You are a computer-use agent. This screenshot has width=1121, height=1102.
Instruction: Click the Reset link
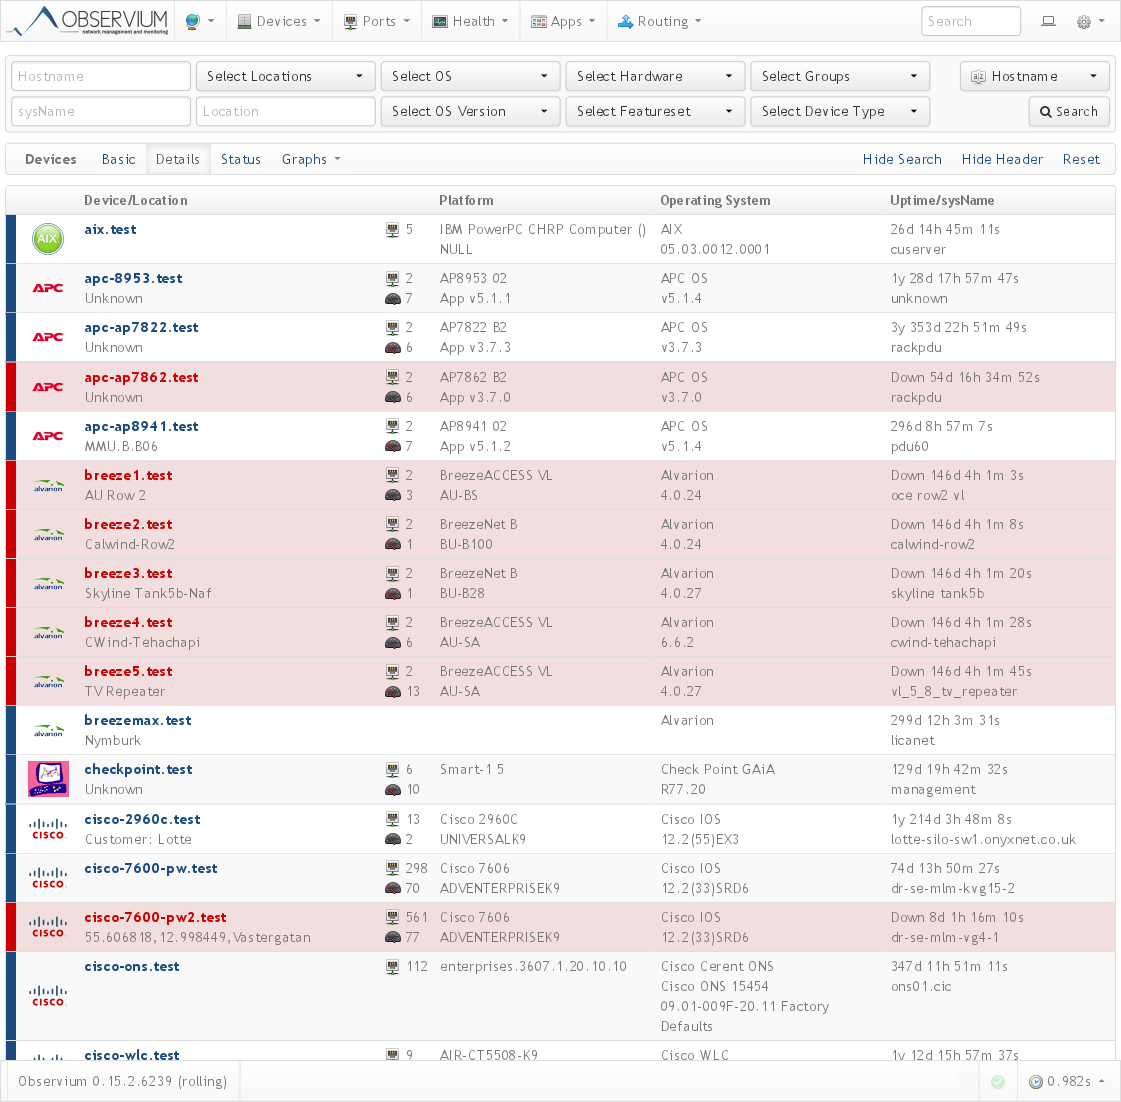pyautogui.click(x=1081, y=159)
